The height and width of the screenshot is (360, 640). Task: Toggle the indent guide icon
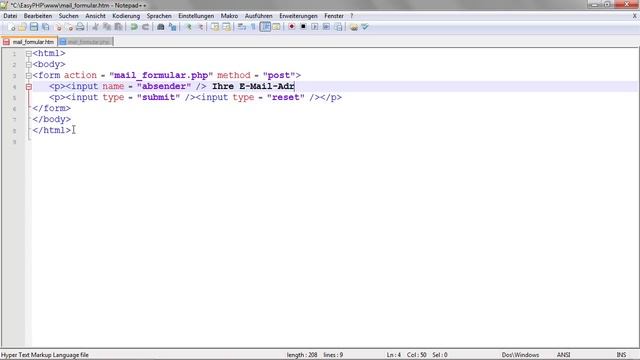[x=265, y=27]
